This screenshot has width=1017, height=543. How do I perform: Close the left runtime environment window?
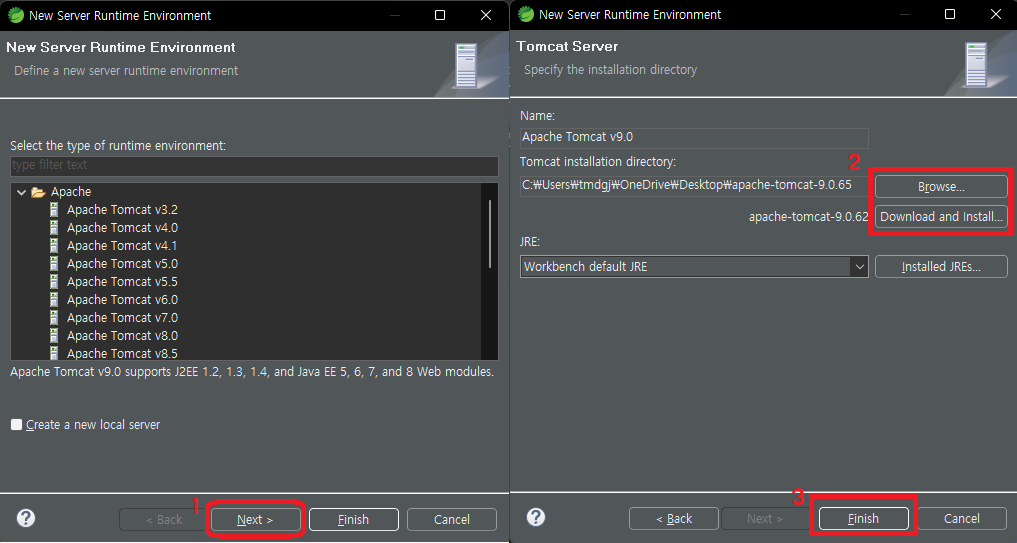[x=486, y=15]
